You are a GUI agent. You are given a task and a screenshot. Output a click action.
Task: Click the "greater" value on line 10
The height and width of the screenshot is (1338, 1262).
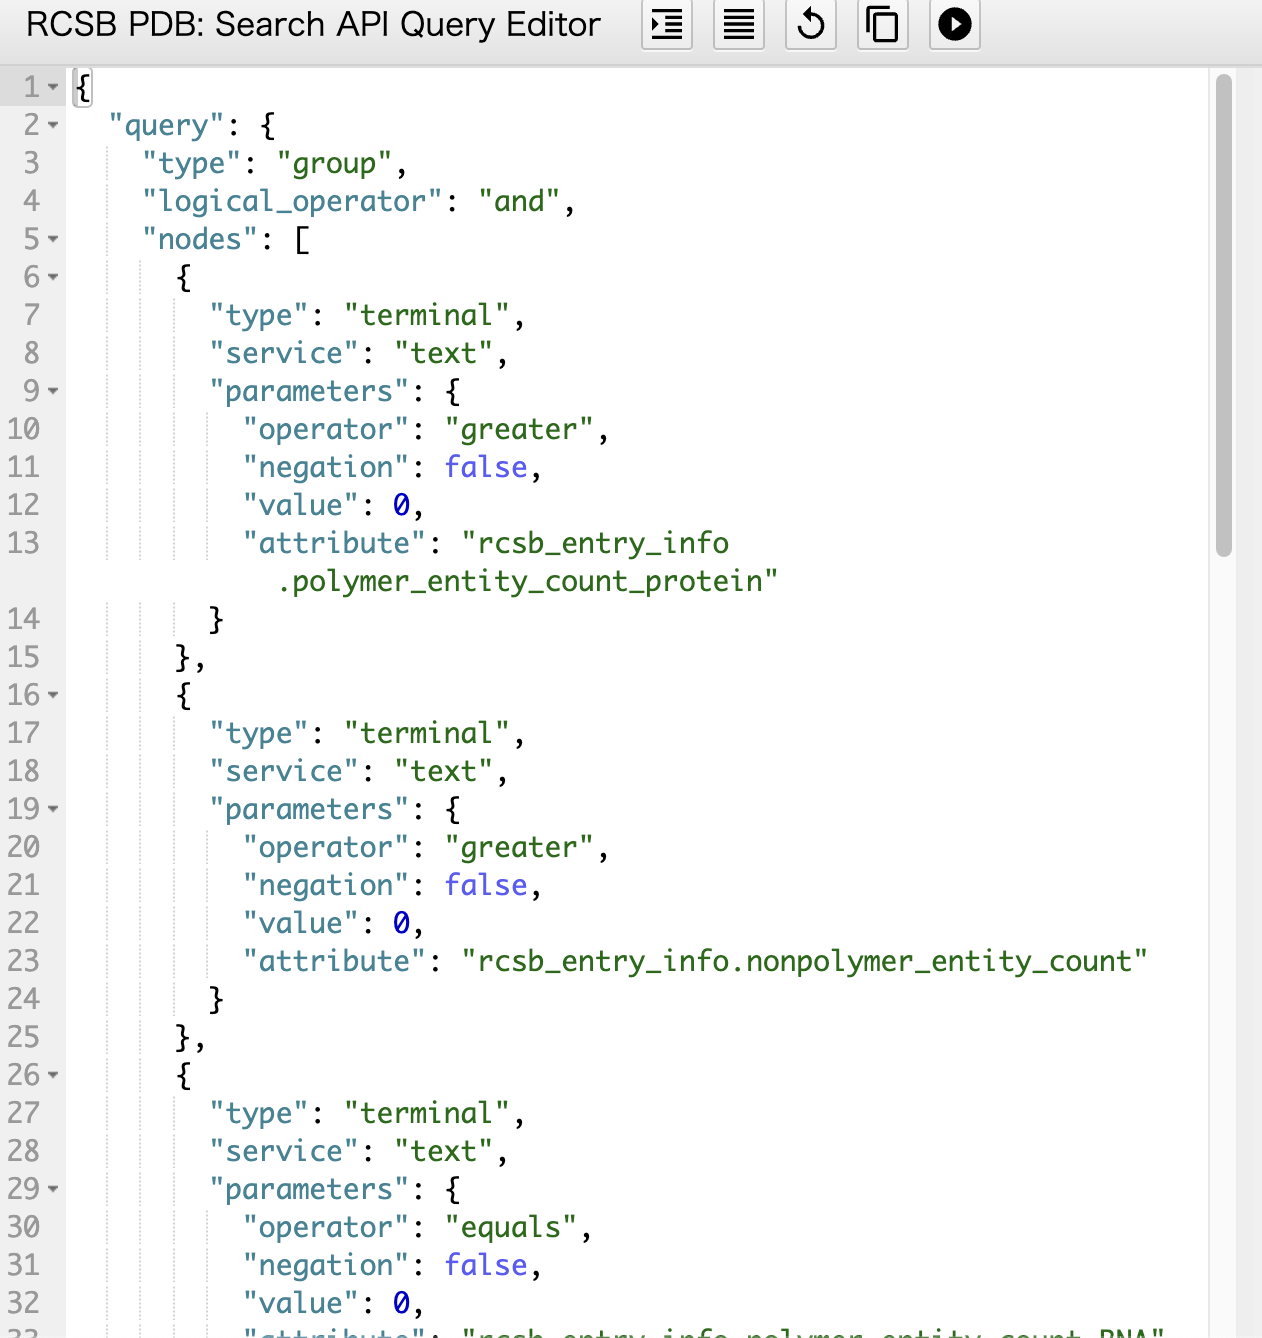pos(519,429)
